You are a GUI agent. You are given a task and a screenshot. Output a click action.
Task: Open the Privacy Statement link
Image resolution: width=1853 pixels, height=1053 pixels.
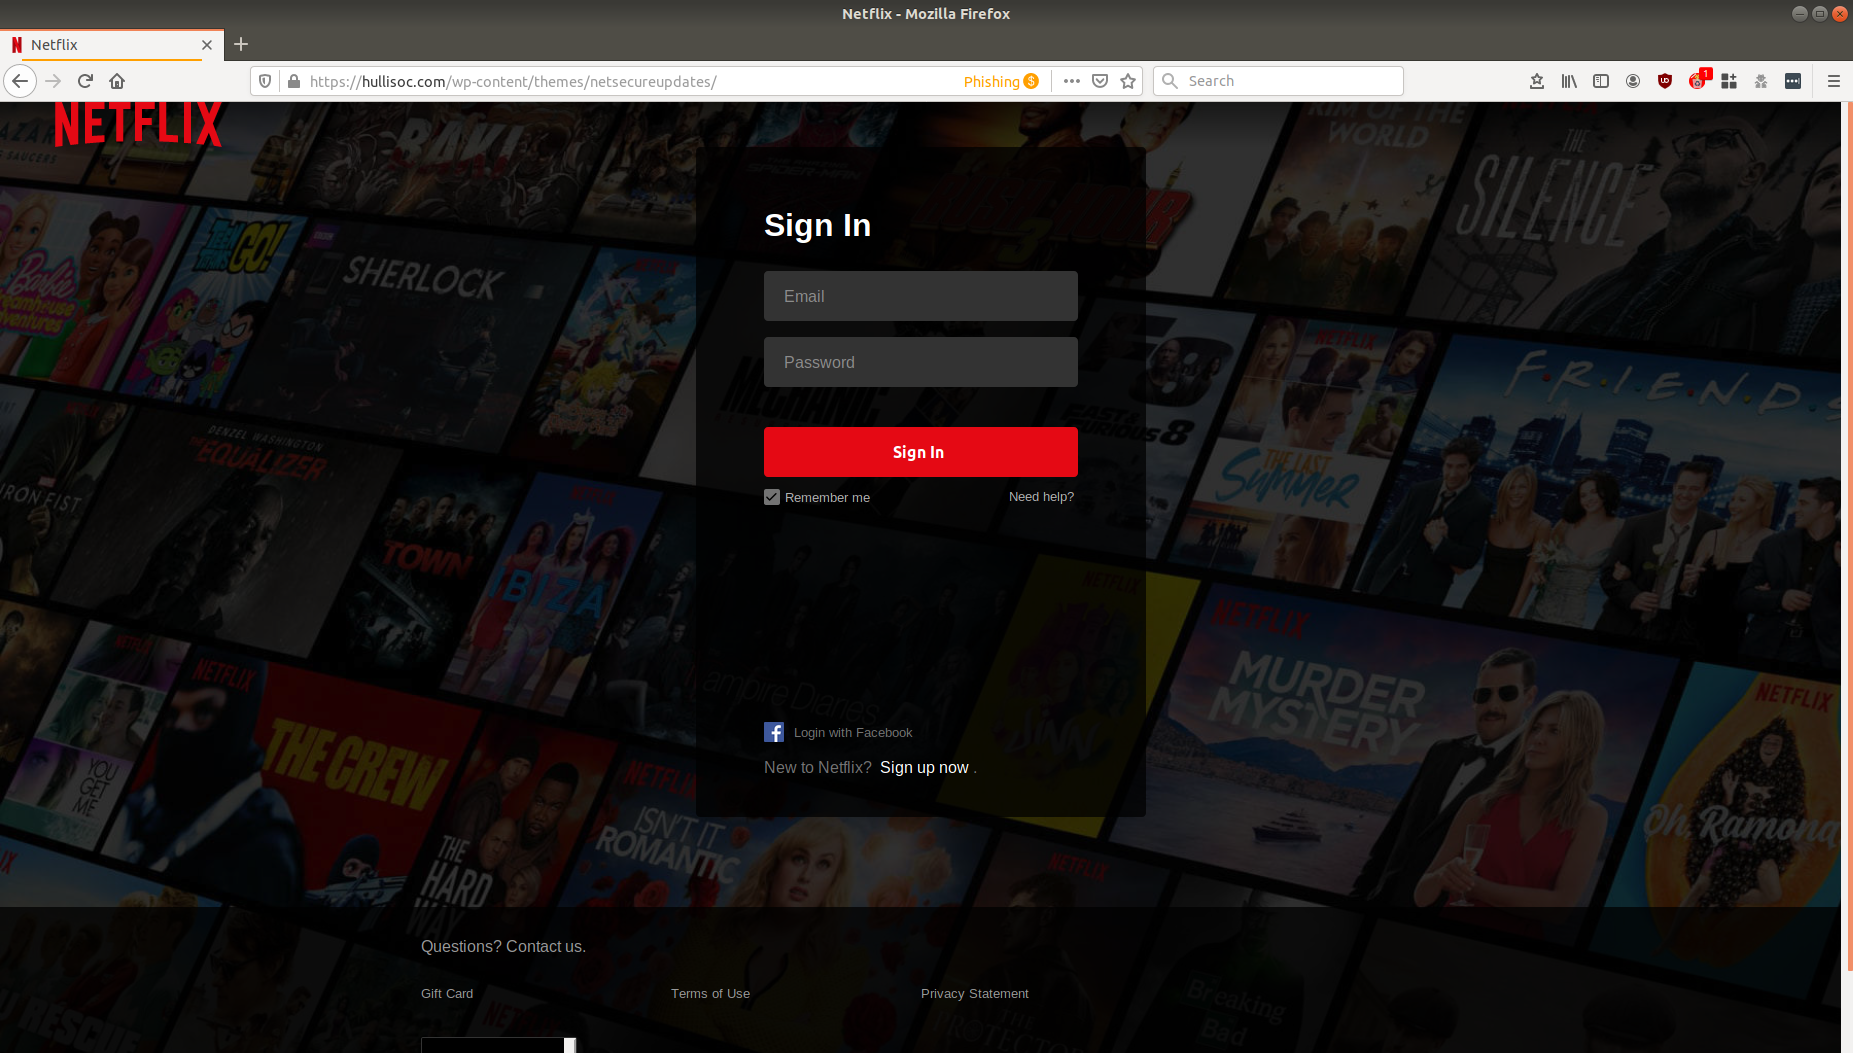974,994
